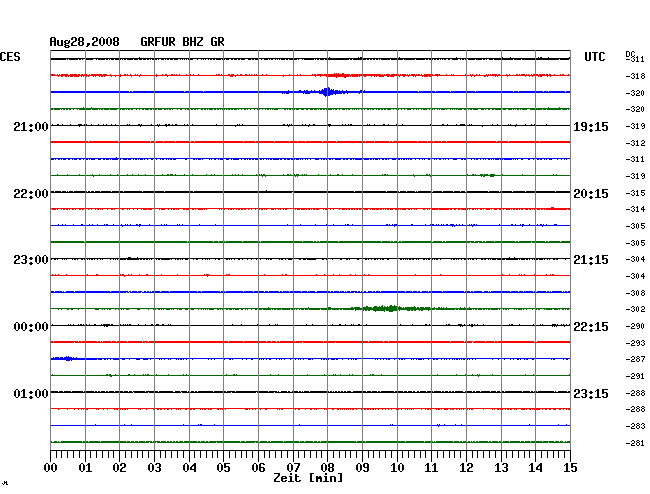Click the 00:00 local time label

31,327
